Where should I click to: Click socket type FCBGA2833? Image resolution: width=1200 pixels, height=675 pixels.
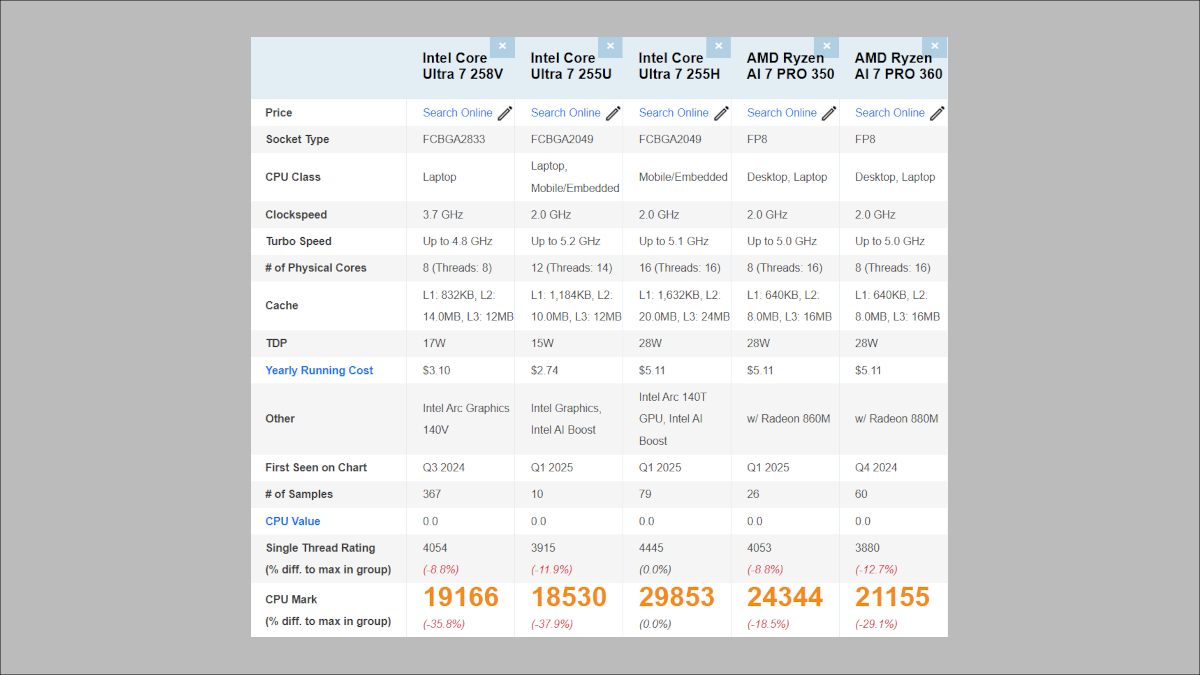(454, 139)
